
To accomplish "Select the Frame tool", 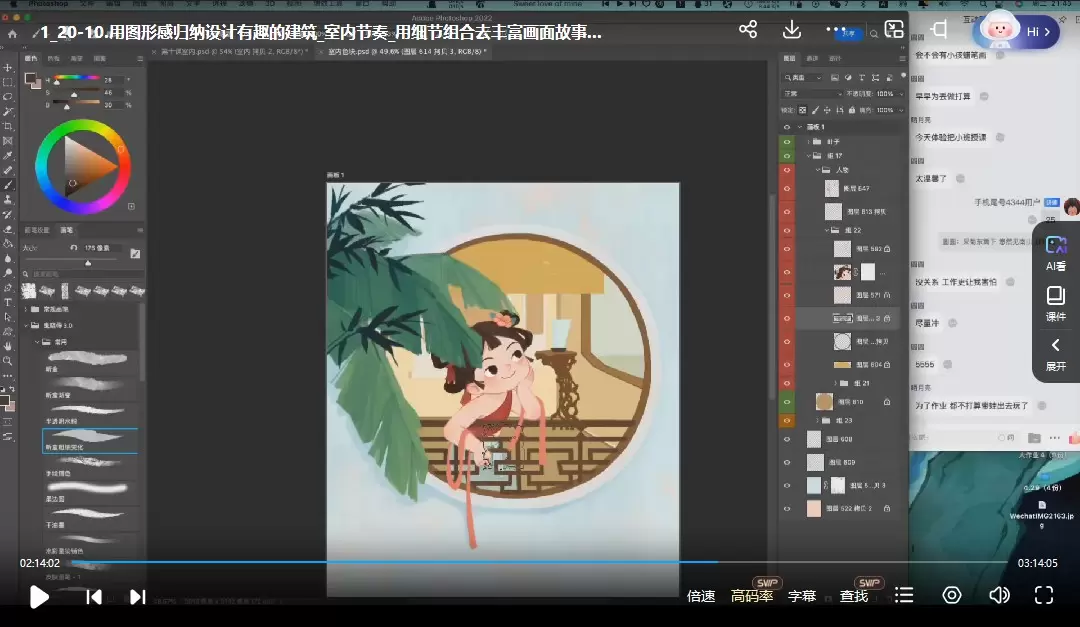I will (x=8, y=141).
